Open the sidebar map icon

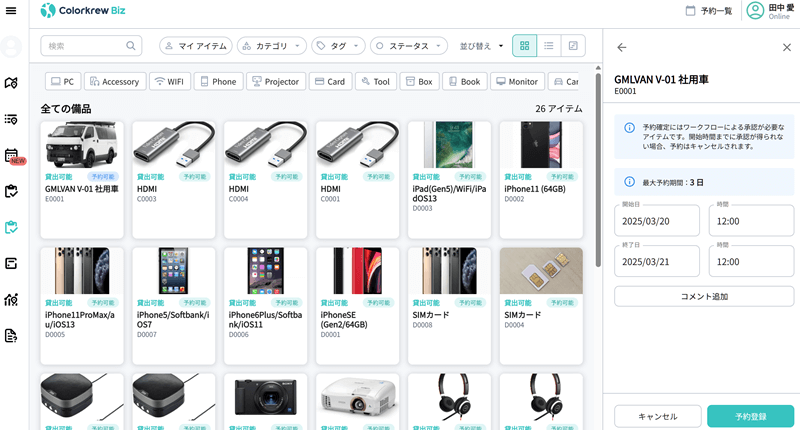pyautogui.click(x=11, y=83)
